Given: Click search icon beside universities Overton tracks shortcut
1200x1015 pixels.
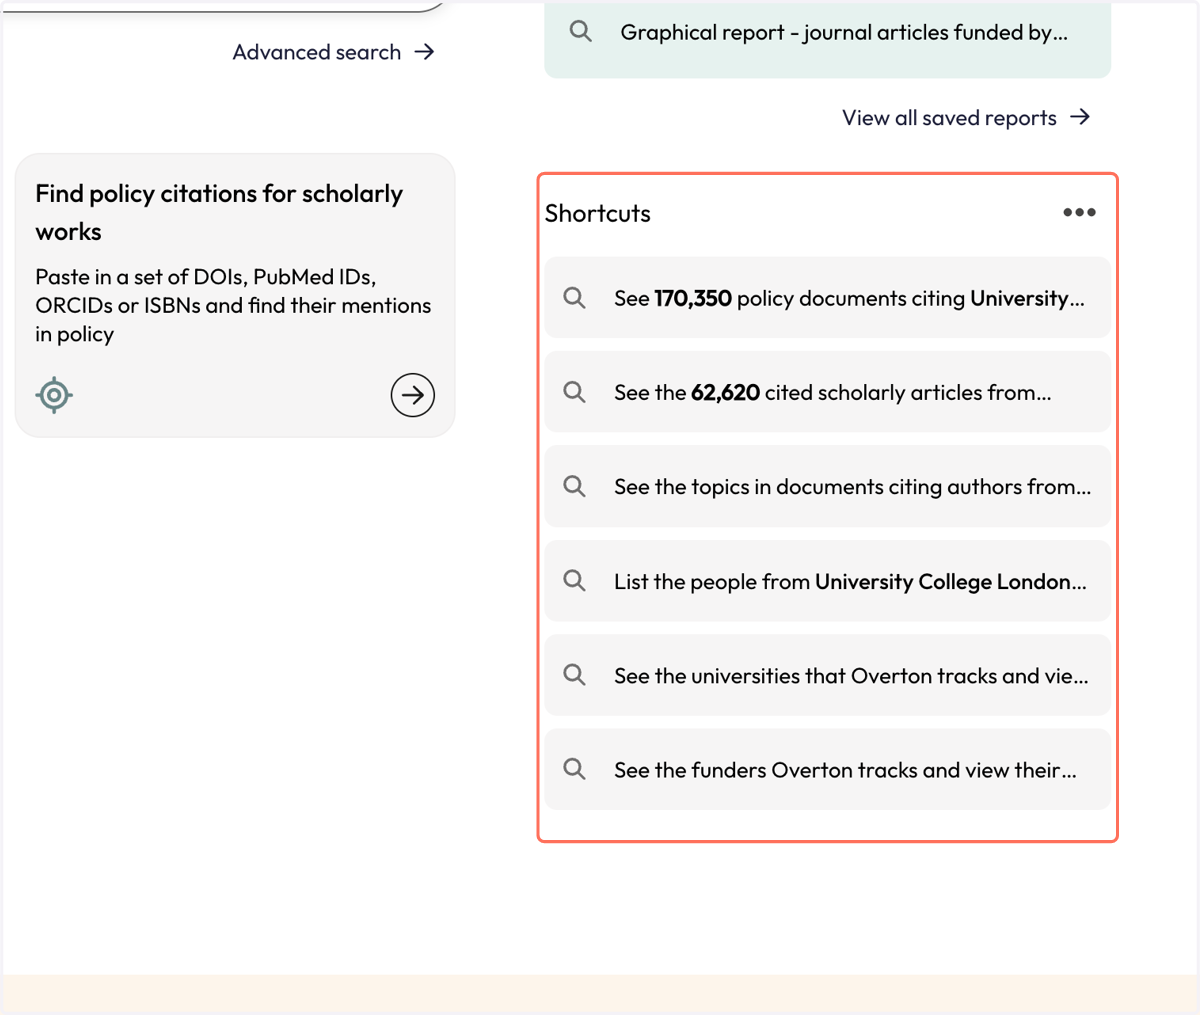Looking at the screenshot, I should coord(574,675).
